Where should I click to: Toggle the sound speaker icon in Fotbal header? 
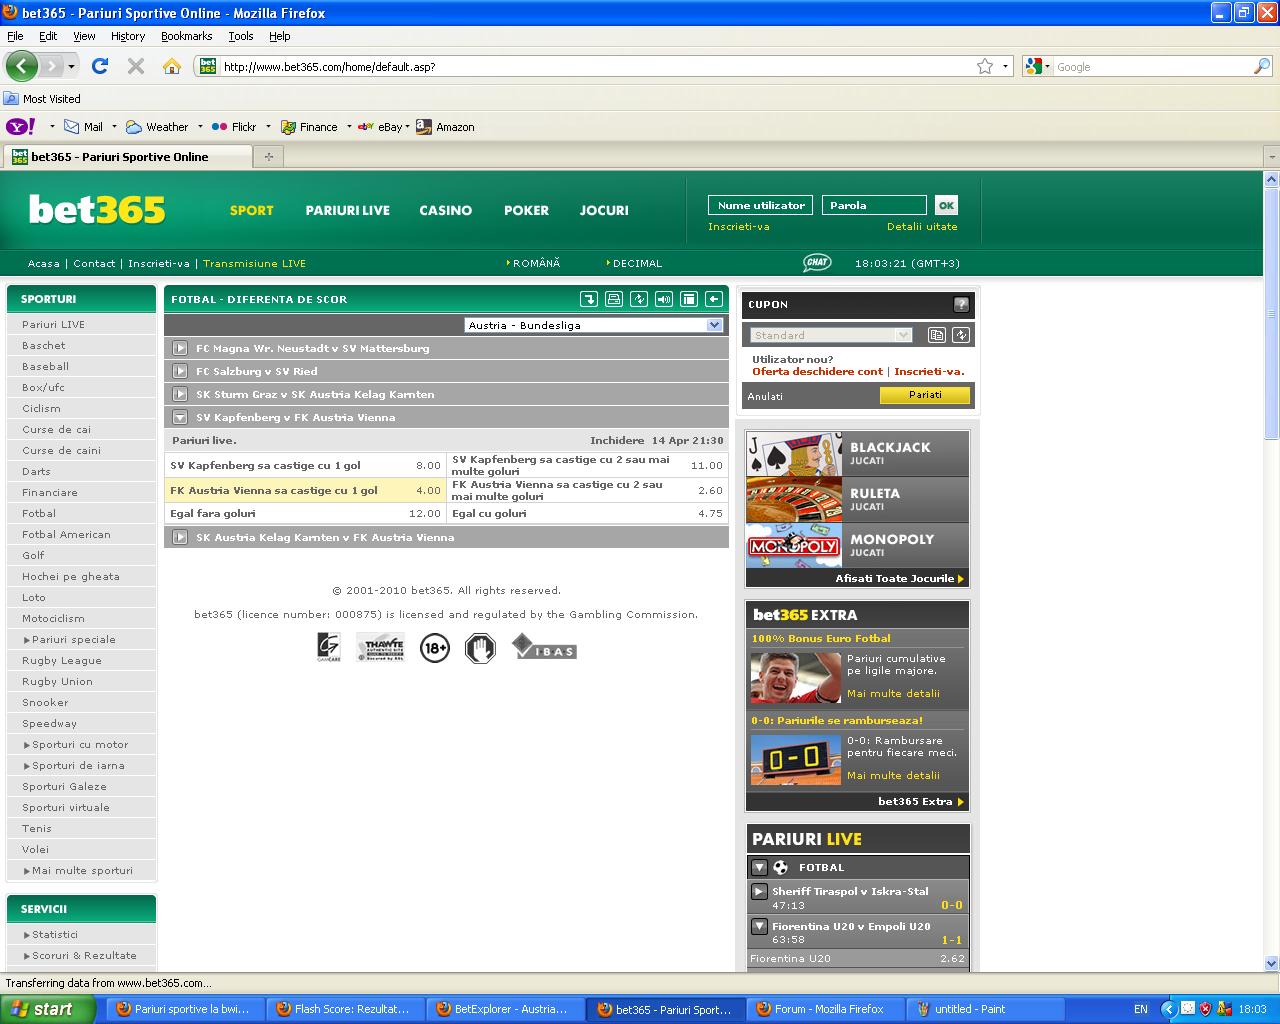(663, 299)
